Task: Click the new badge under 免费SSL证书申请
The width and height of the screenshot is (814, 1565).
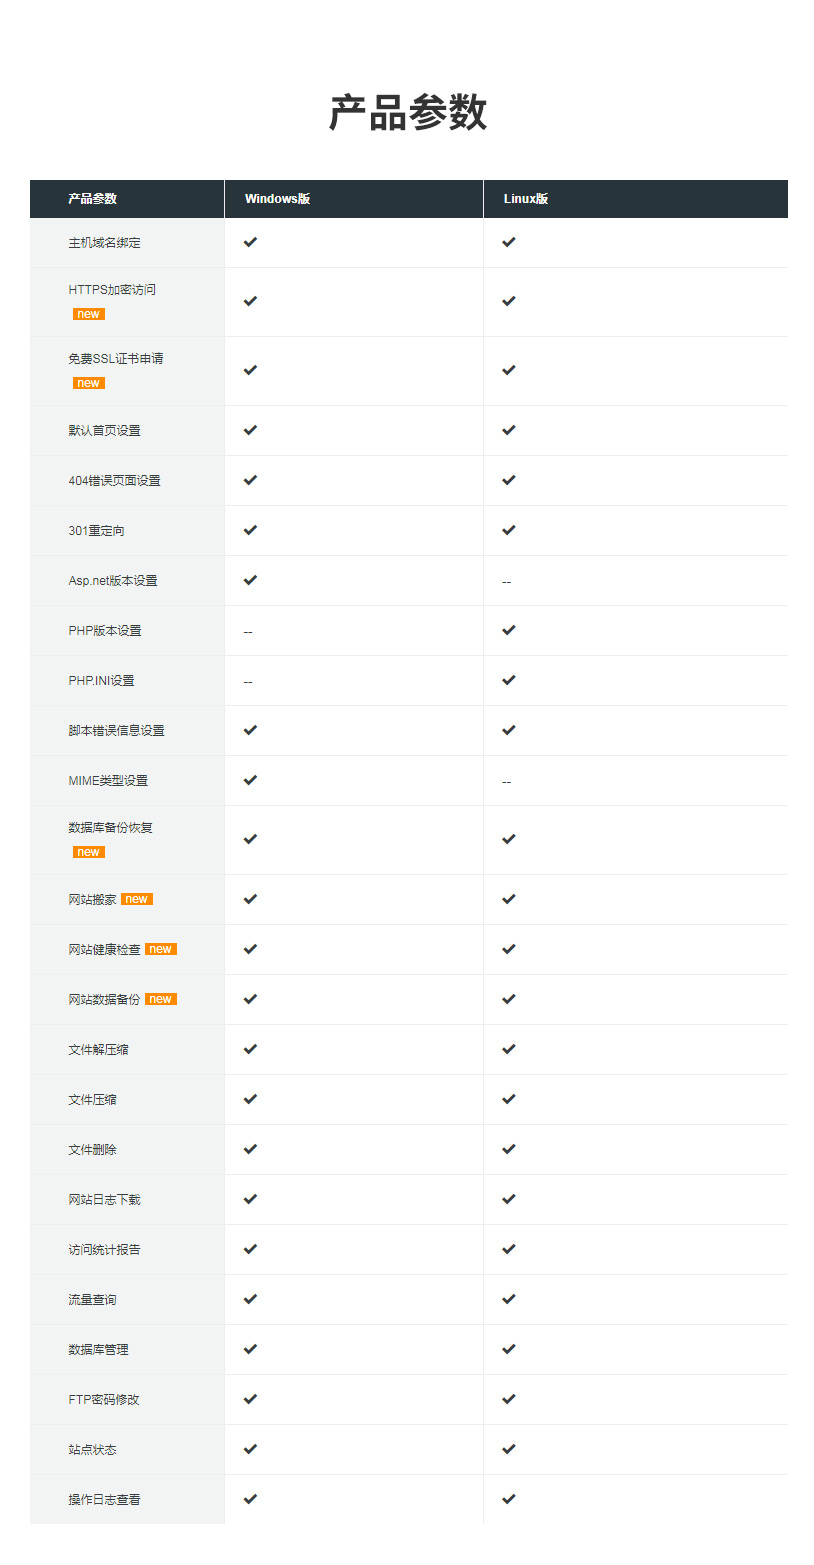Action: [89, 383]
